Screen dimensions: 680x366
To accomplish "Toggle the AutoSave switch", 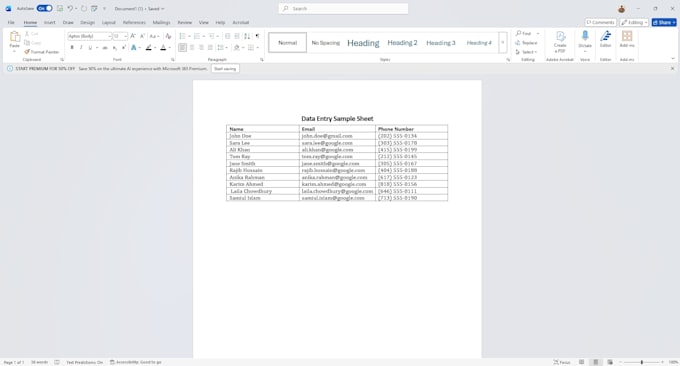I will pos(44,8).
